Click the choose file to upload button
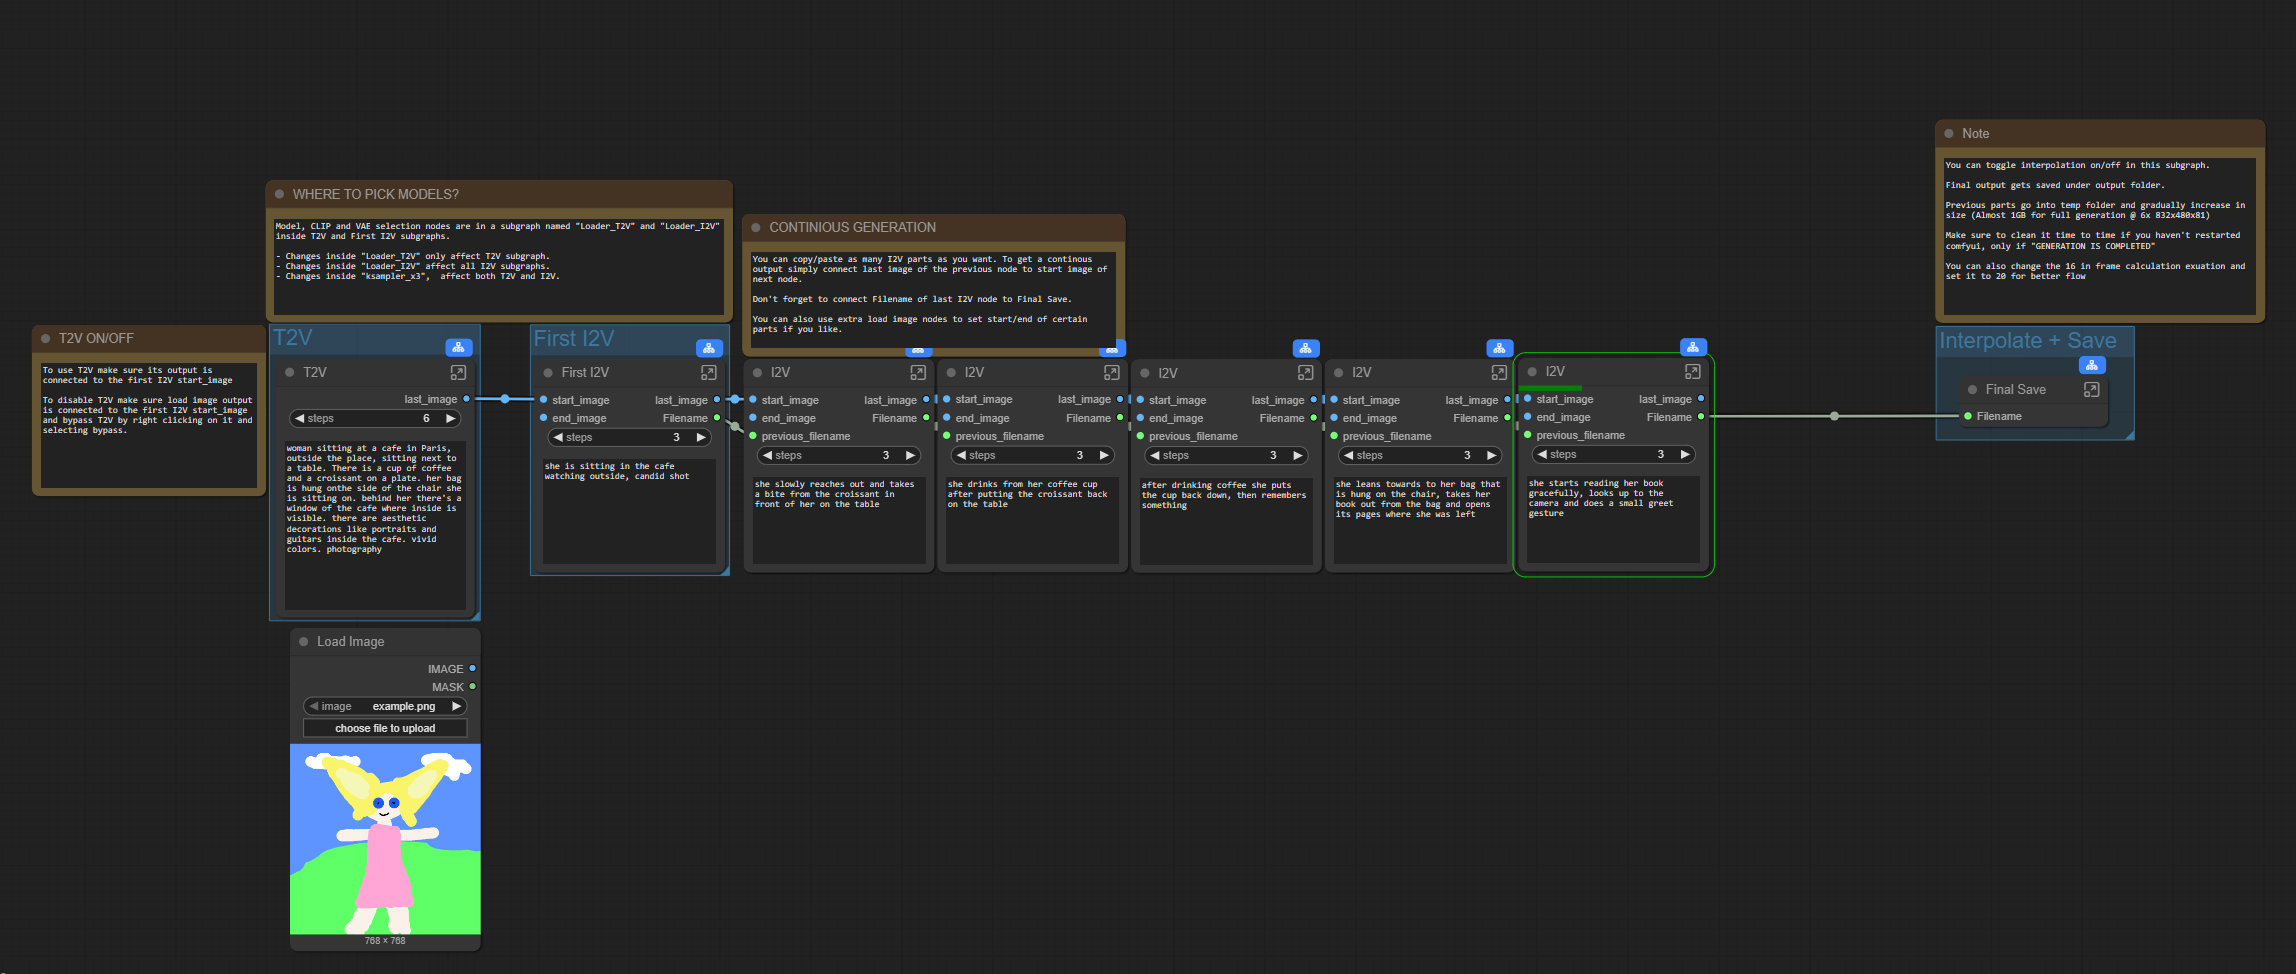2296x974 pixels. point(385,728)
